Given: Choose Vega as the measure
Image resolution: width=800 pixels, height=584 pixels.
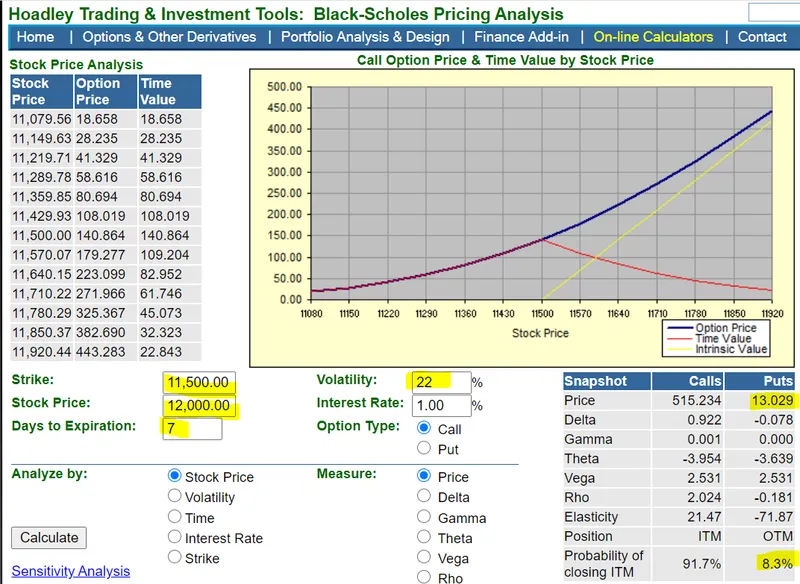Looking at the screenshot, I should point(423,557).
